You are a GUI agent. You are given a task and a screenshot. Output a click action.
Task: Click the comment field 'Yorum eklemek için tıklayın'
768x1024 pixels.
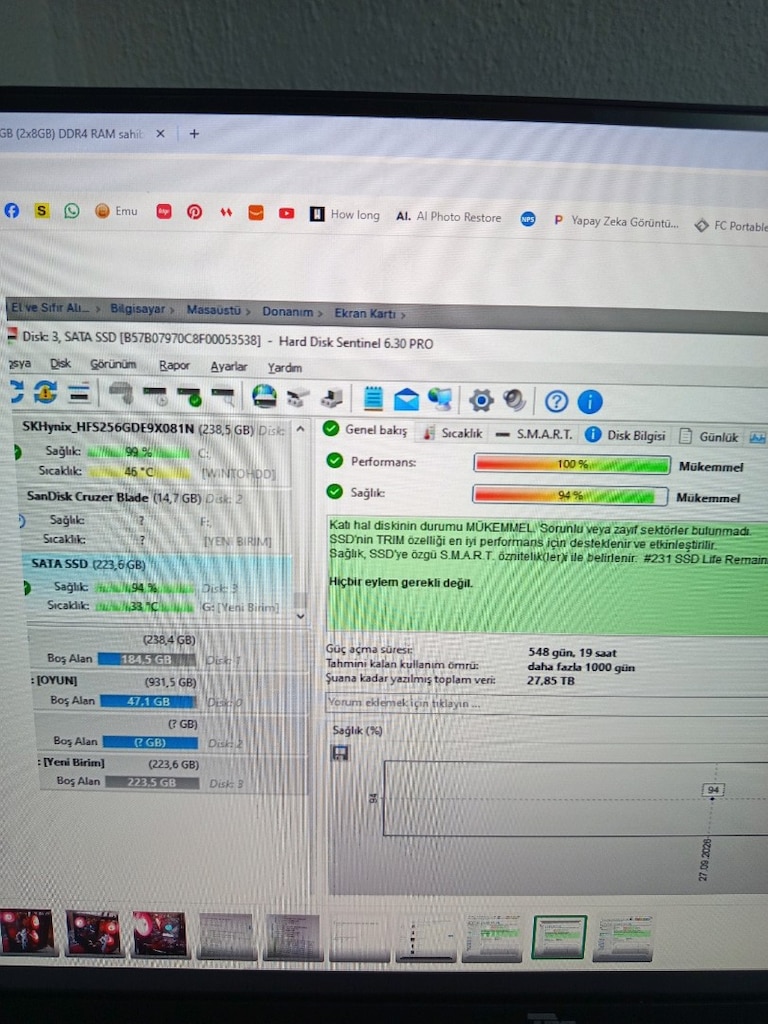click(x=547, y=704)
